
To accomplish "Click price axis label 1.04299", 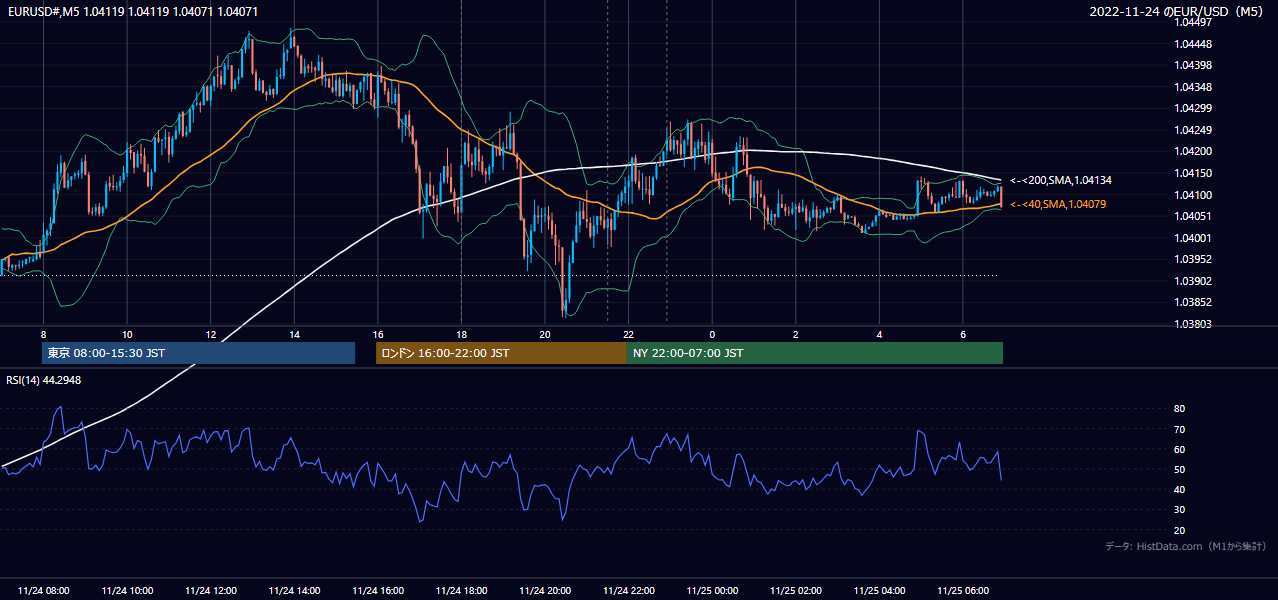I will point(1193,108).
